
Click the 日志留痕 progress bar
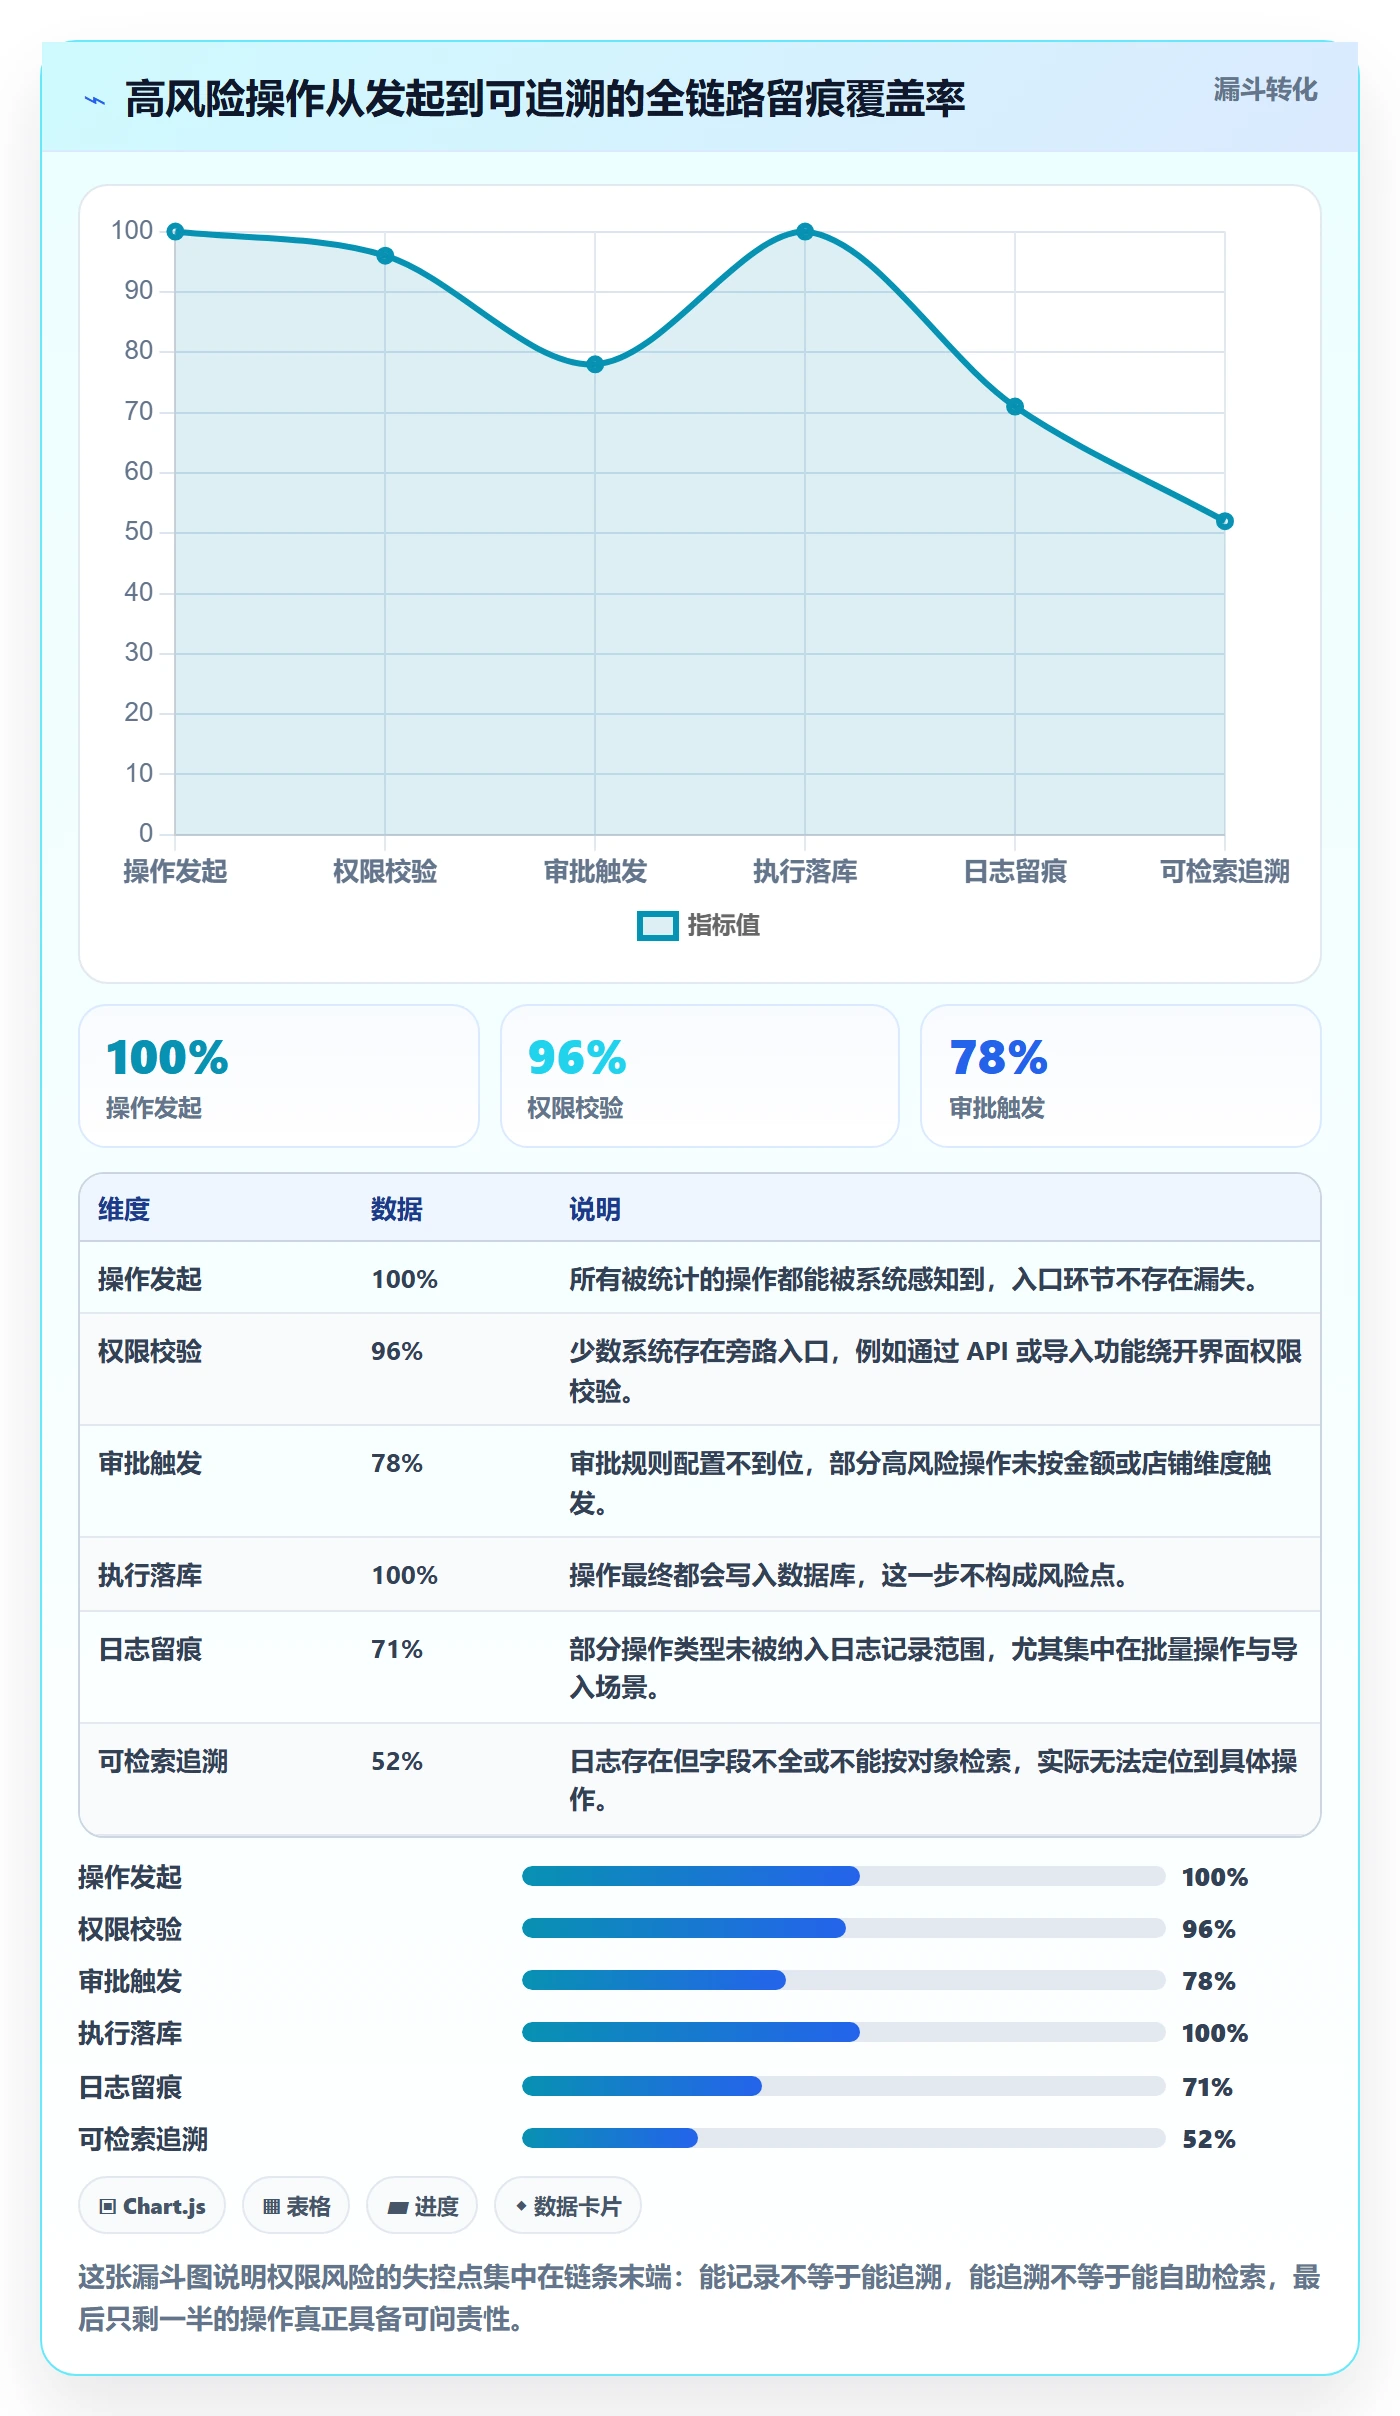point(843,2086)
